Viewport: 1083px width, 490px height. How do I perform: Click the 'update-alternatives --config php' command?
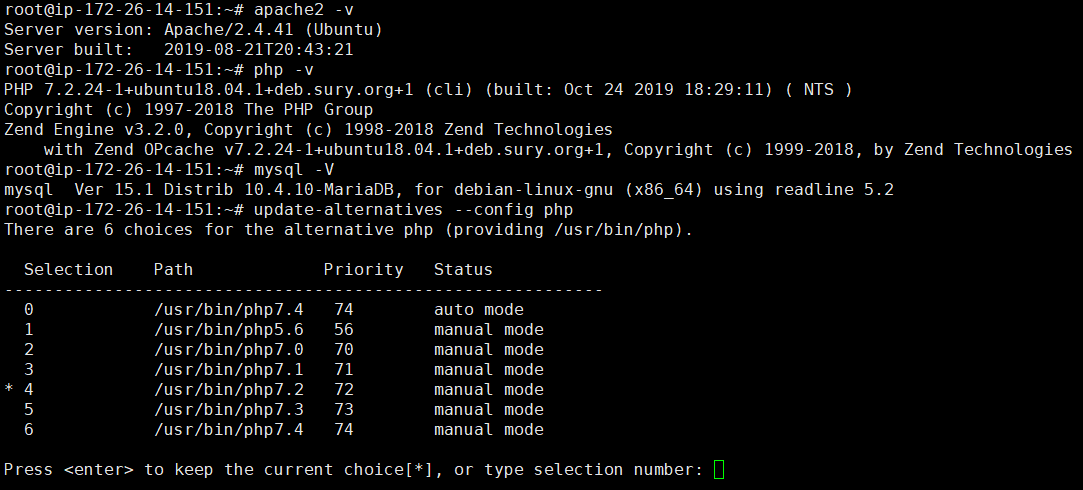pyautogui.click(x=413, y=210)
